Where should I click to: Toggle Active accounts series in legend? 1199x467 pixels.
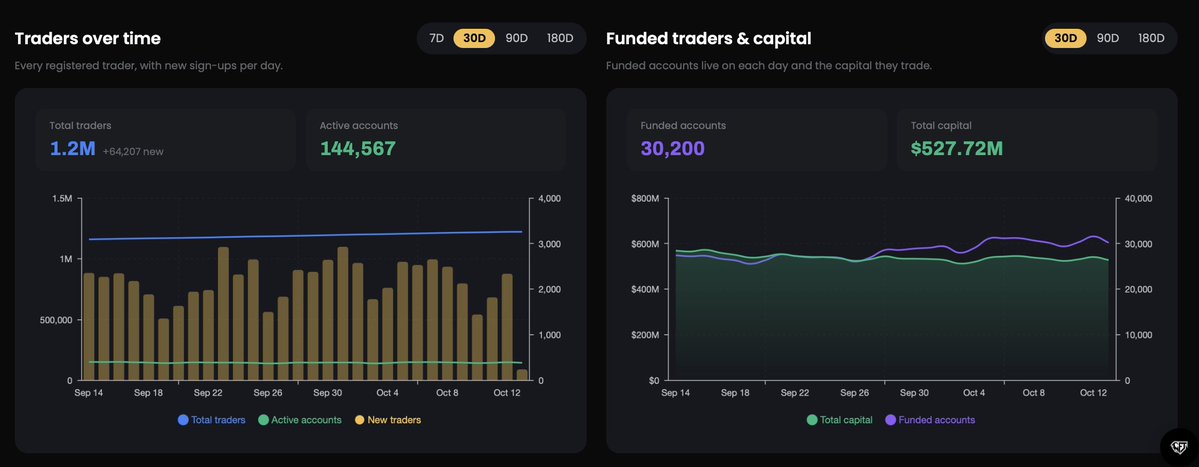300,420
